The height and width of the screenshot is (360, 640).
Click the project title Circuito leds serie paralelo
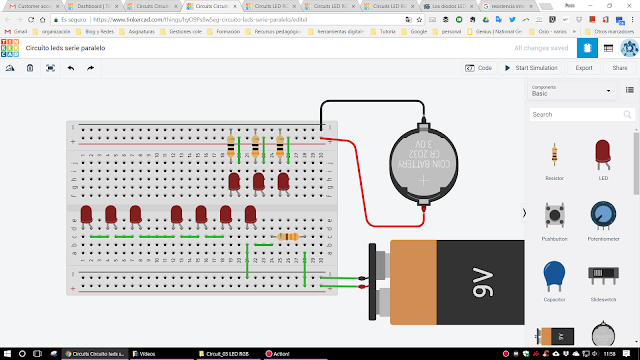[65, 48]
